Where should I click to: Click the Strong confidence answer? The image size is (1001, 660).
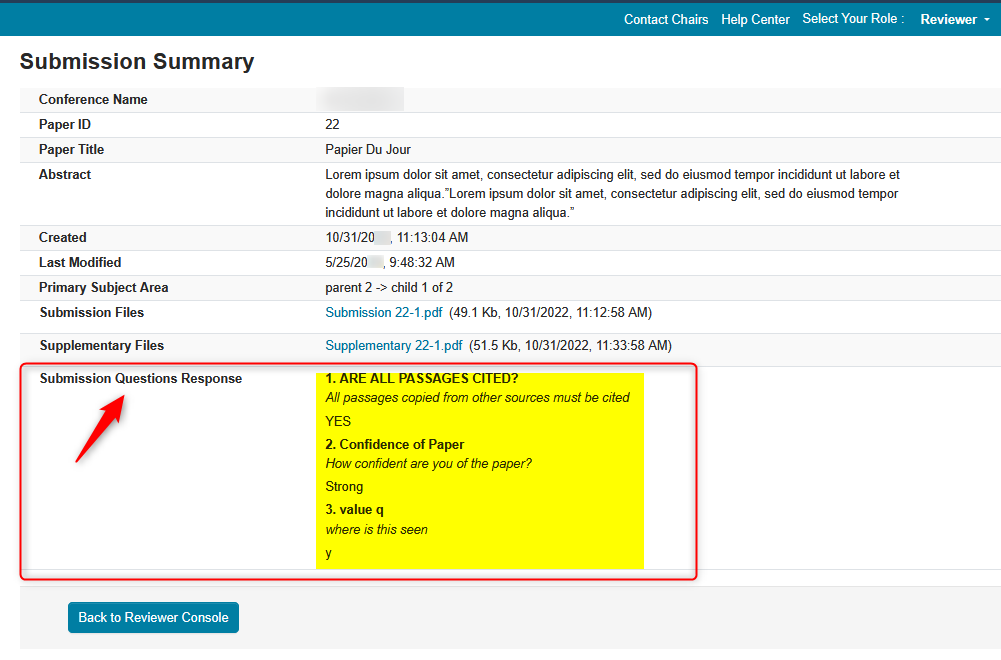coord(344,487)
